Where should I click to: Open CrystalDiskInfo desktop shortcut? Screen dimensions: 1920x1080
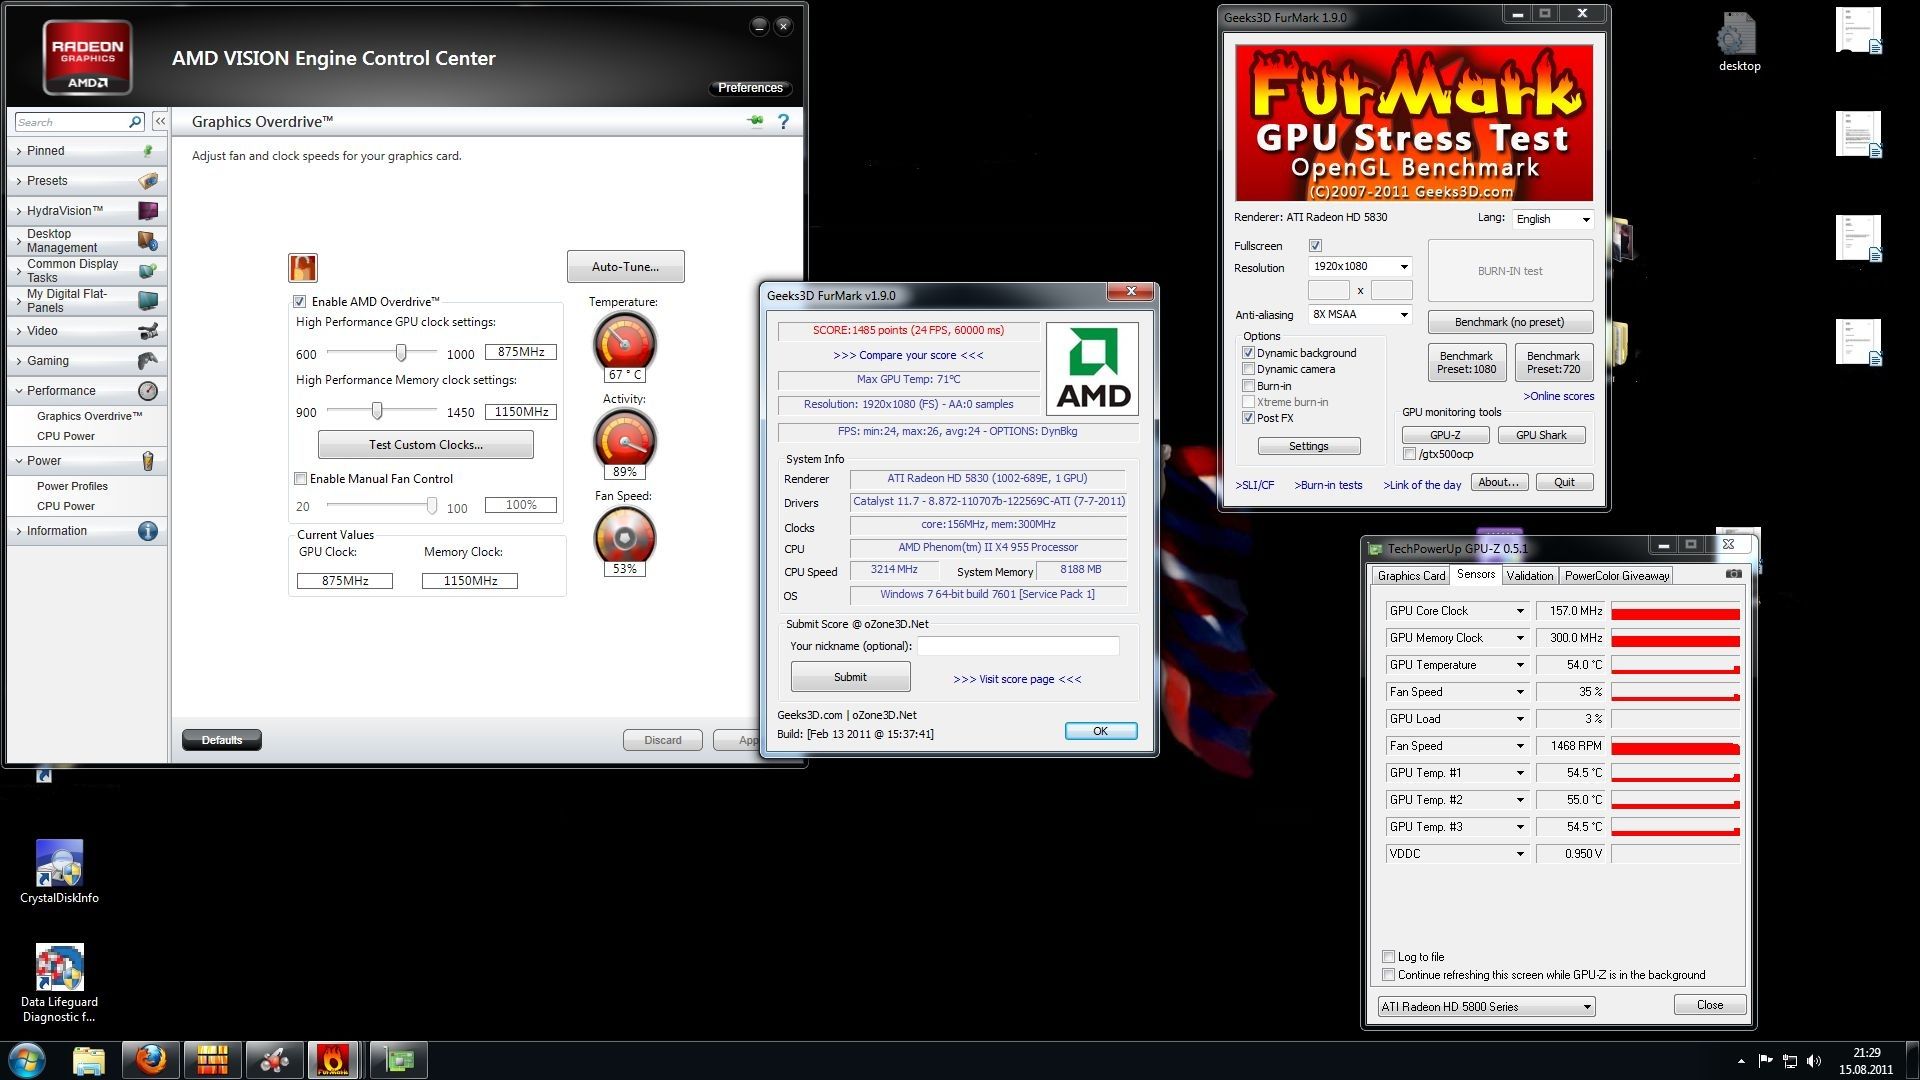[x=59, y=864]
